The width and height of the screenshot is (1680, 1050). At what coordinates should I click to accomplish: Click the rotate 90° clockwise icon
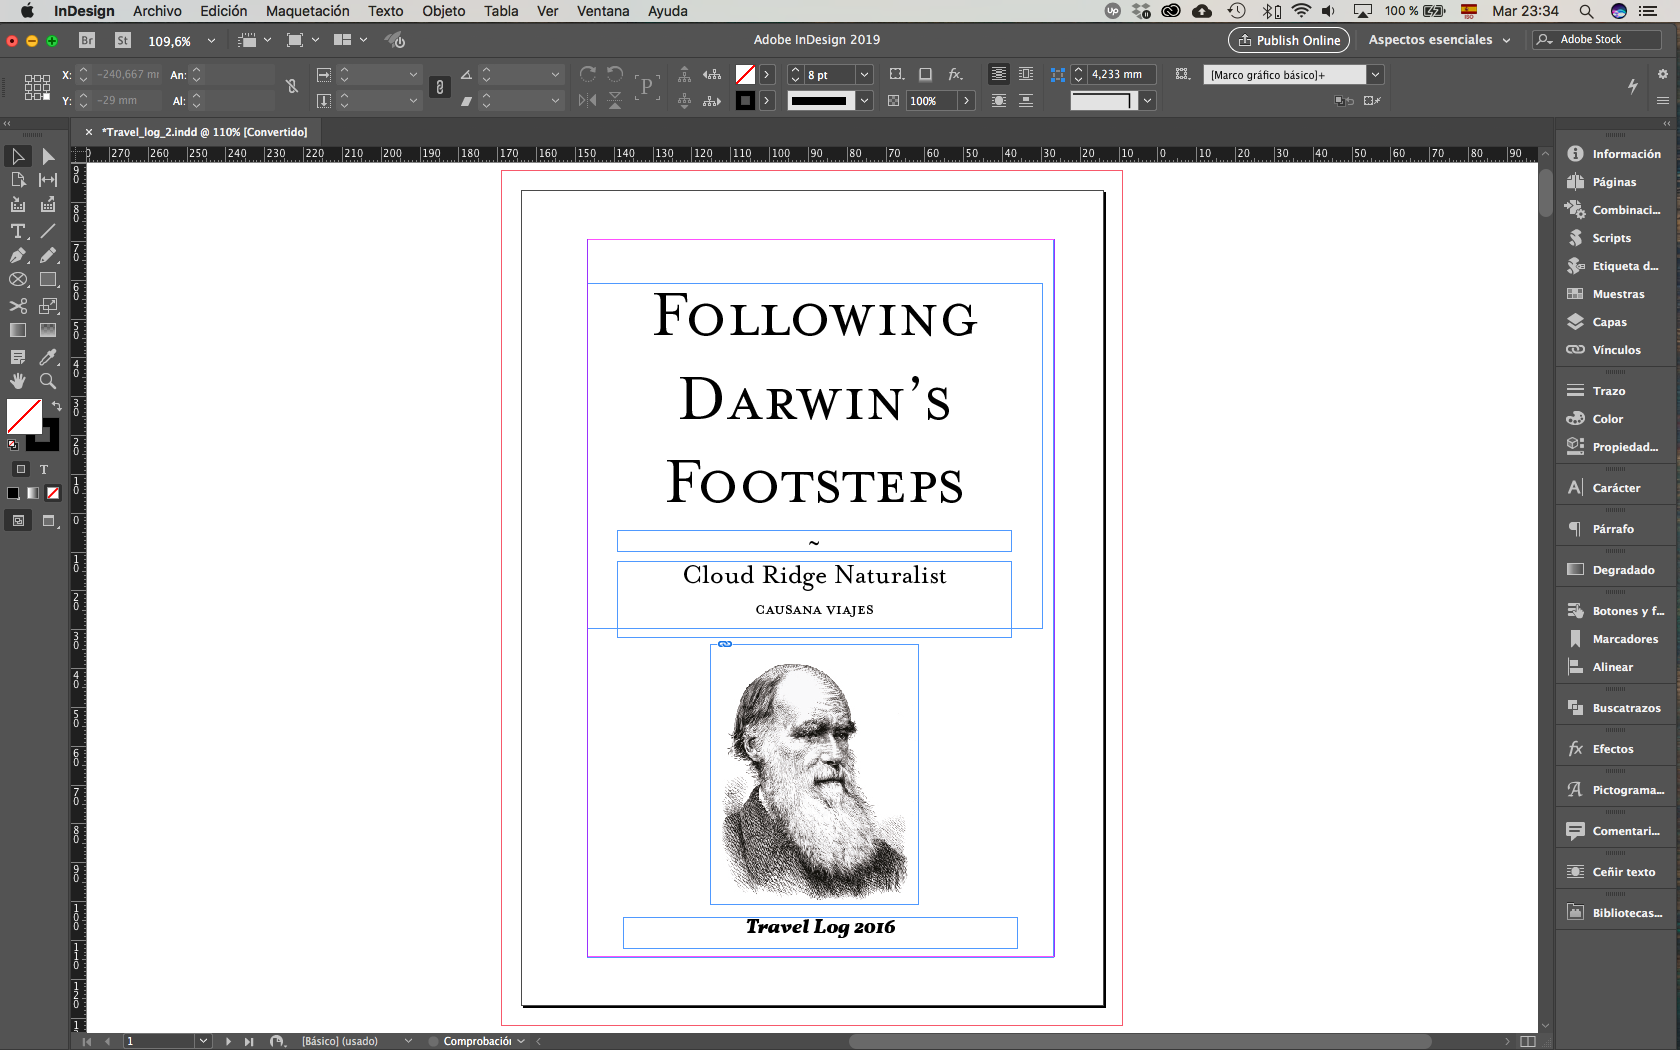[588, 74]
